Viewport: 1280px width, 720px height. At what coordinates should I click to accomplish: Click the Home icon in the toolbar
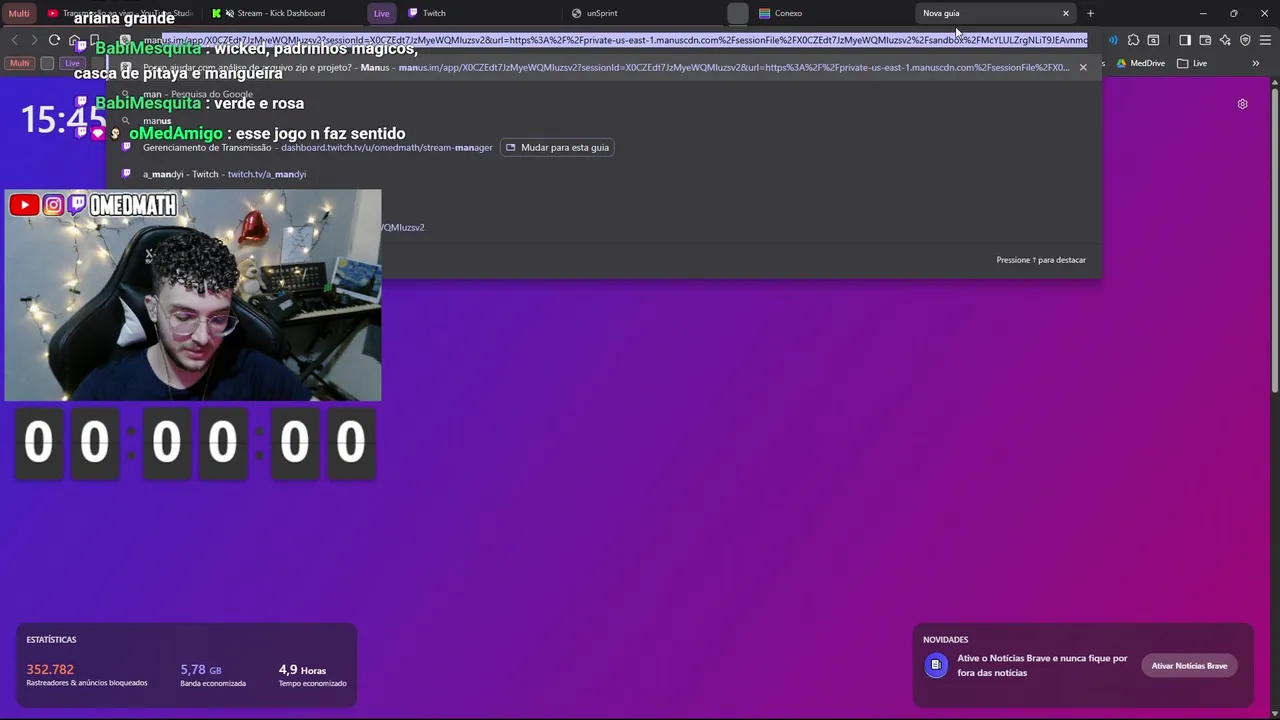click(x=75, y=41)
